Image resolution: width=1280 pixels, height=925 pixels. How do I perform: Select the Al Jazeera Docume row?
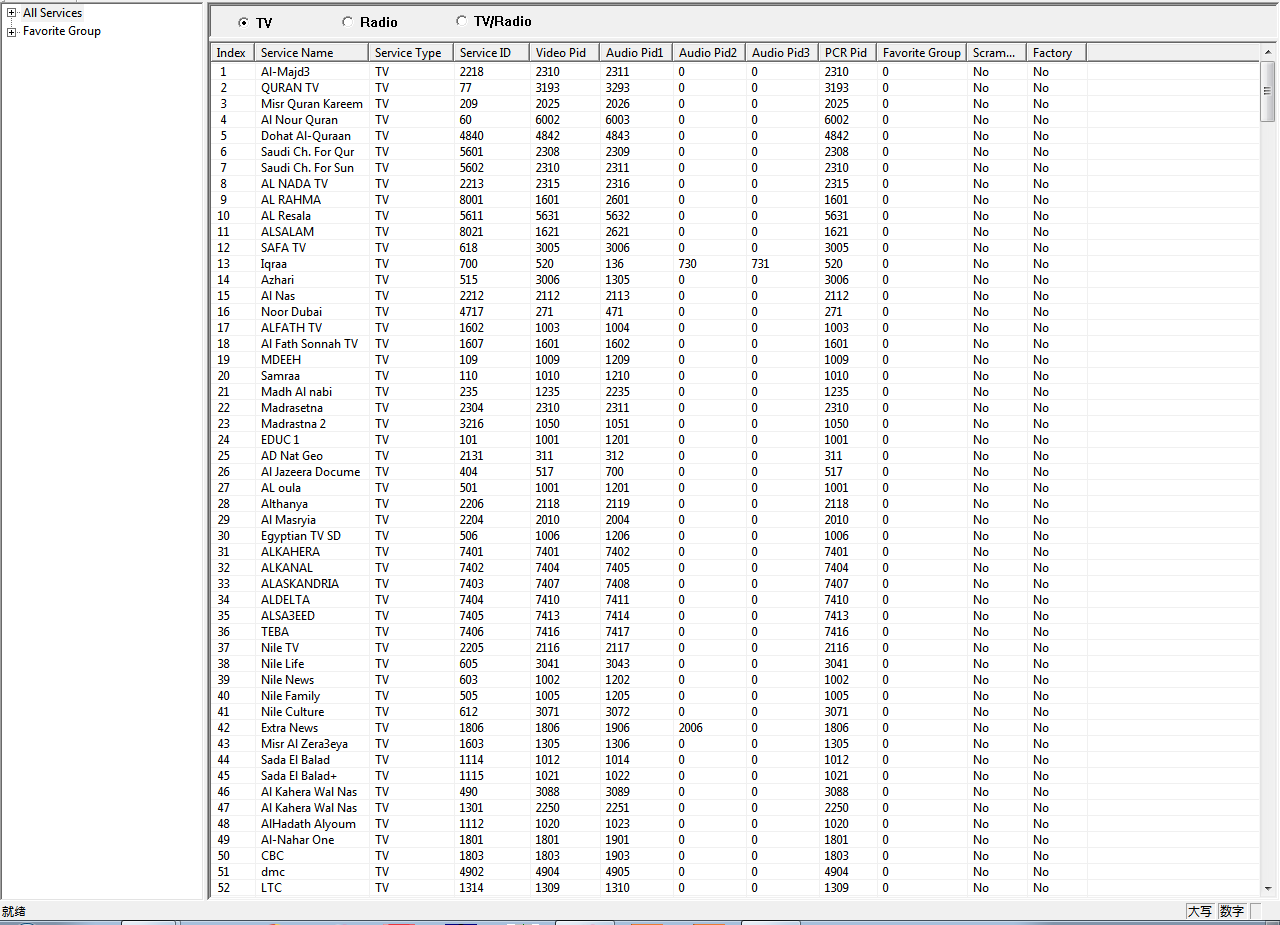click(x=649, y=472)
